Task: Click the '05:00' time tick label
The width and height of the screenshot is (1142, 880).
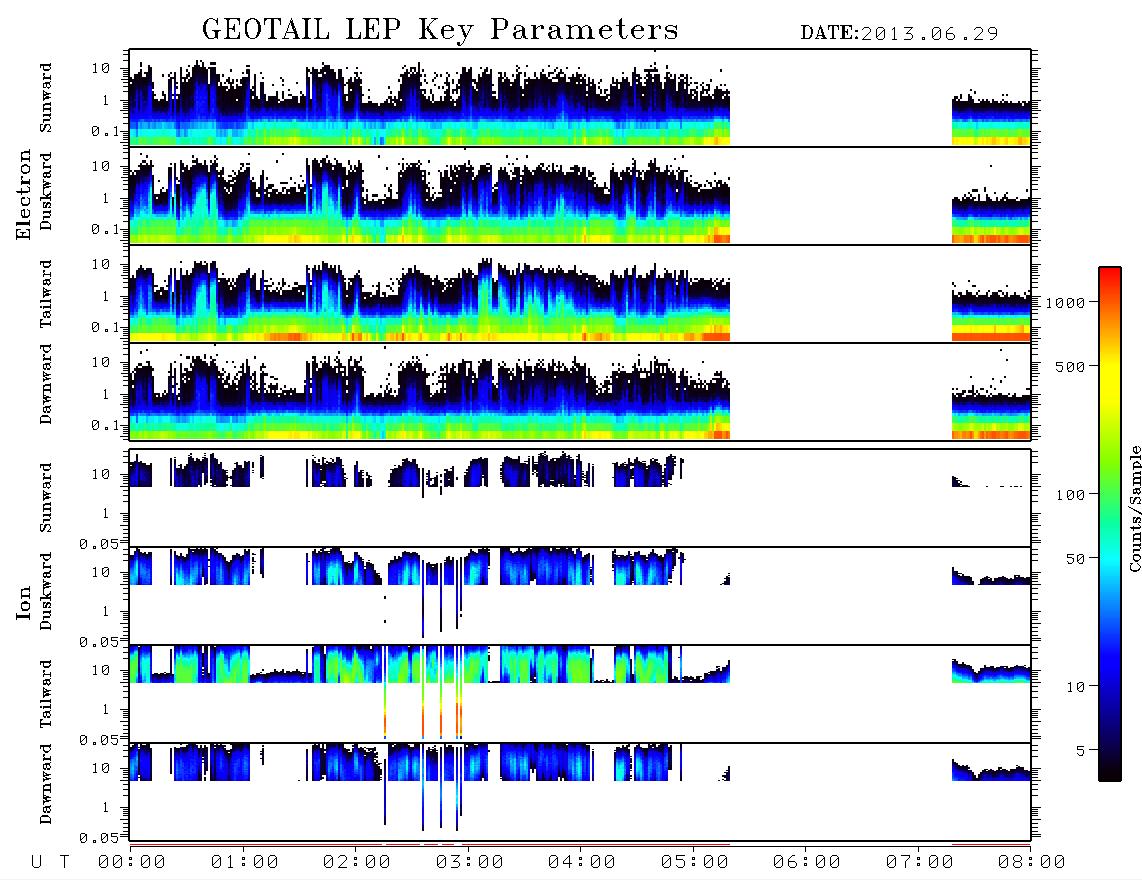Action: (x=695, y=863)
